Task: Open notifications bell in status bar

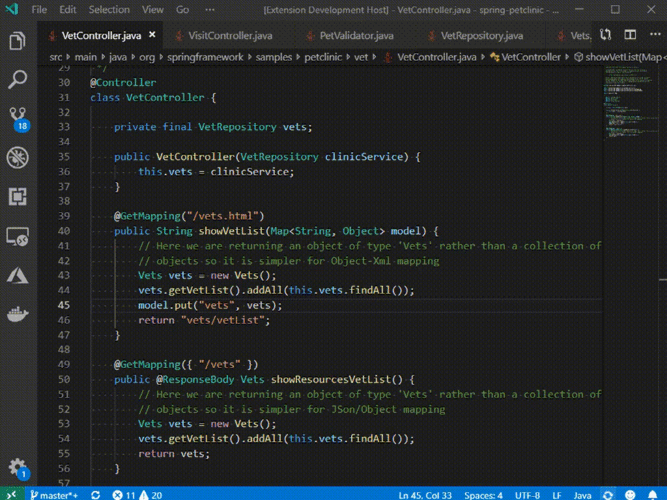Action: (x=653, y=494)
